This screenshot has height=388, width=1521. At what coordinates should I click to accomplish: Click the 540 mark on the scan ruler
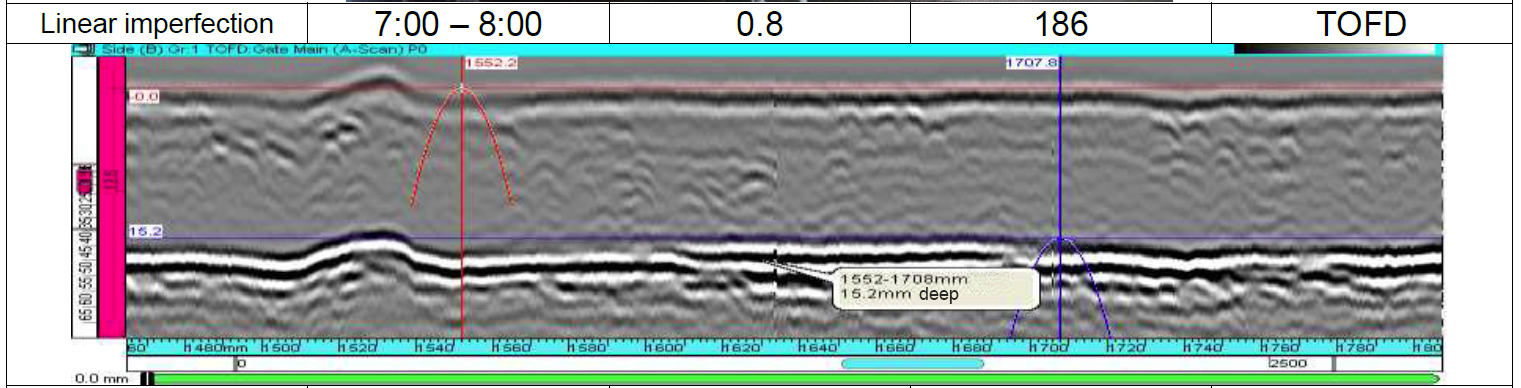pyautogui.click(x=435, y=348)
